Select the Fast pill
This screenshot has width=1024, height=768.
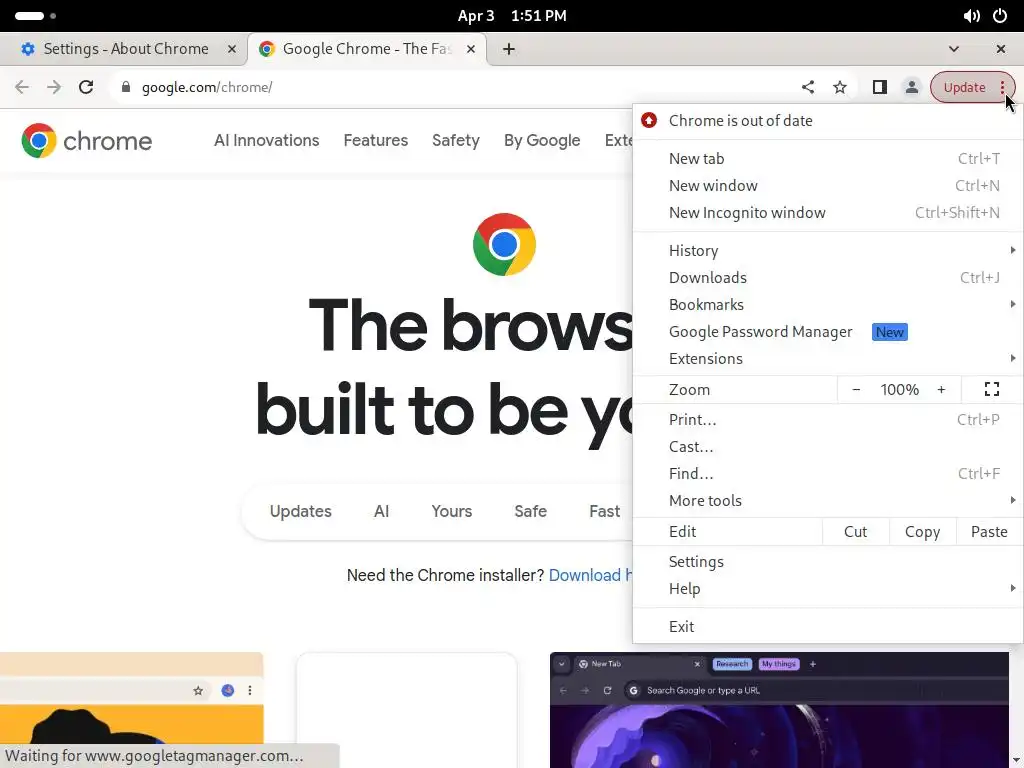coord(604,511)
